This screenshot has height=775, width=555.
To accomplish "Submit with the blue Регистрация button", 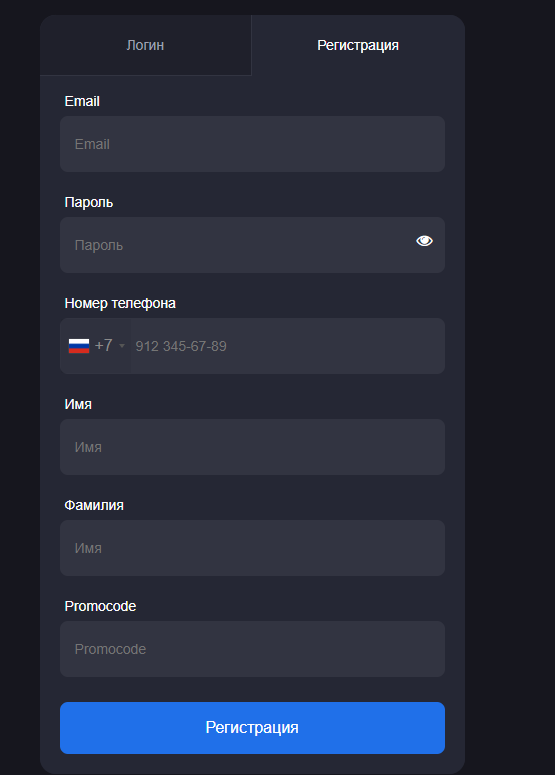I will coord(252,728).
